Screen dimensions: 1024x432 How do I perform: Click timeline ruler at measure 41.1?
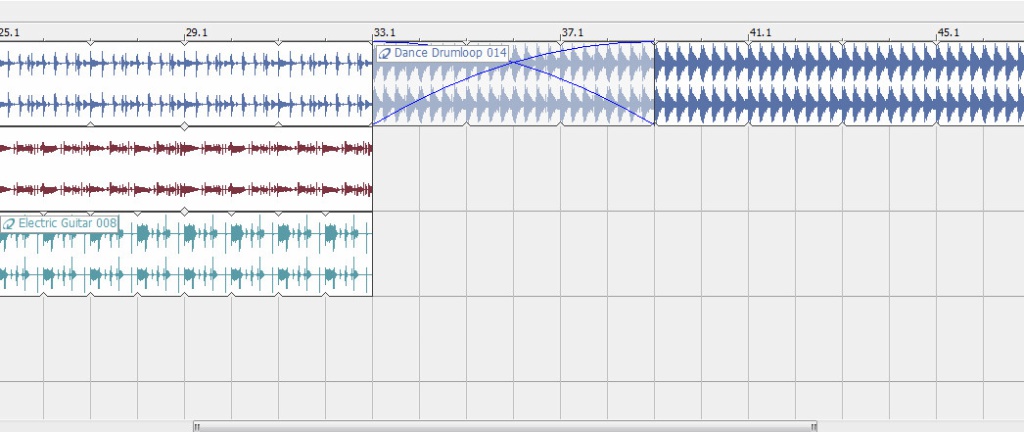(761, 32)
